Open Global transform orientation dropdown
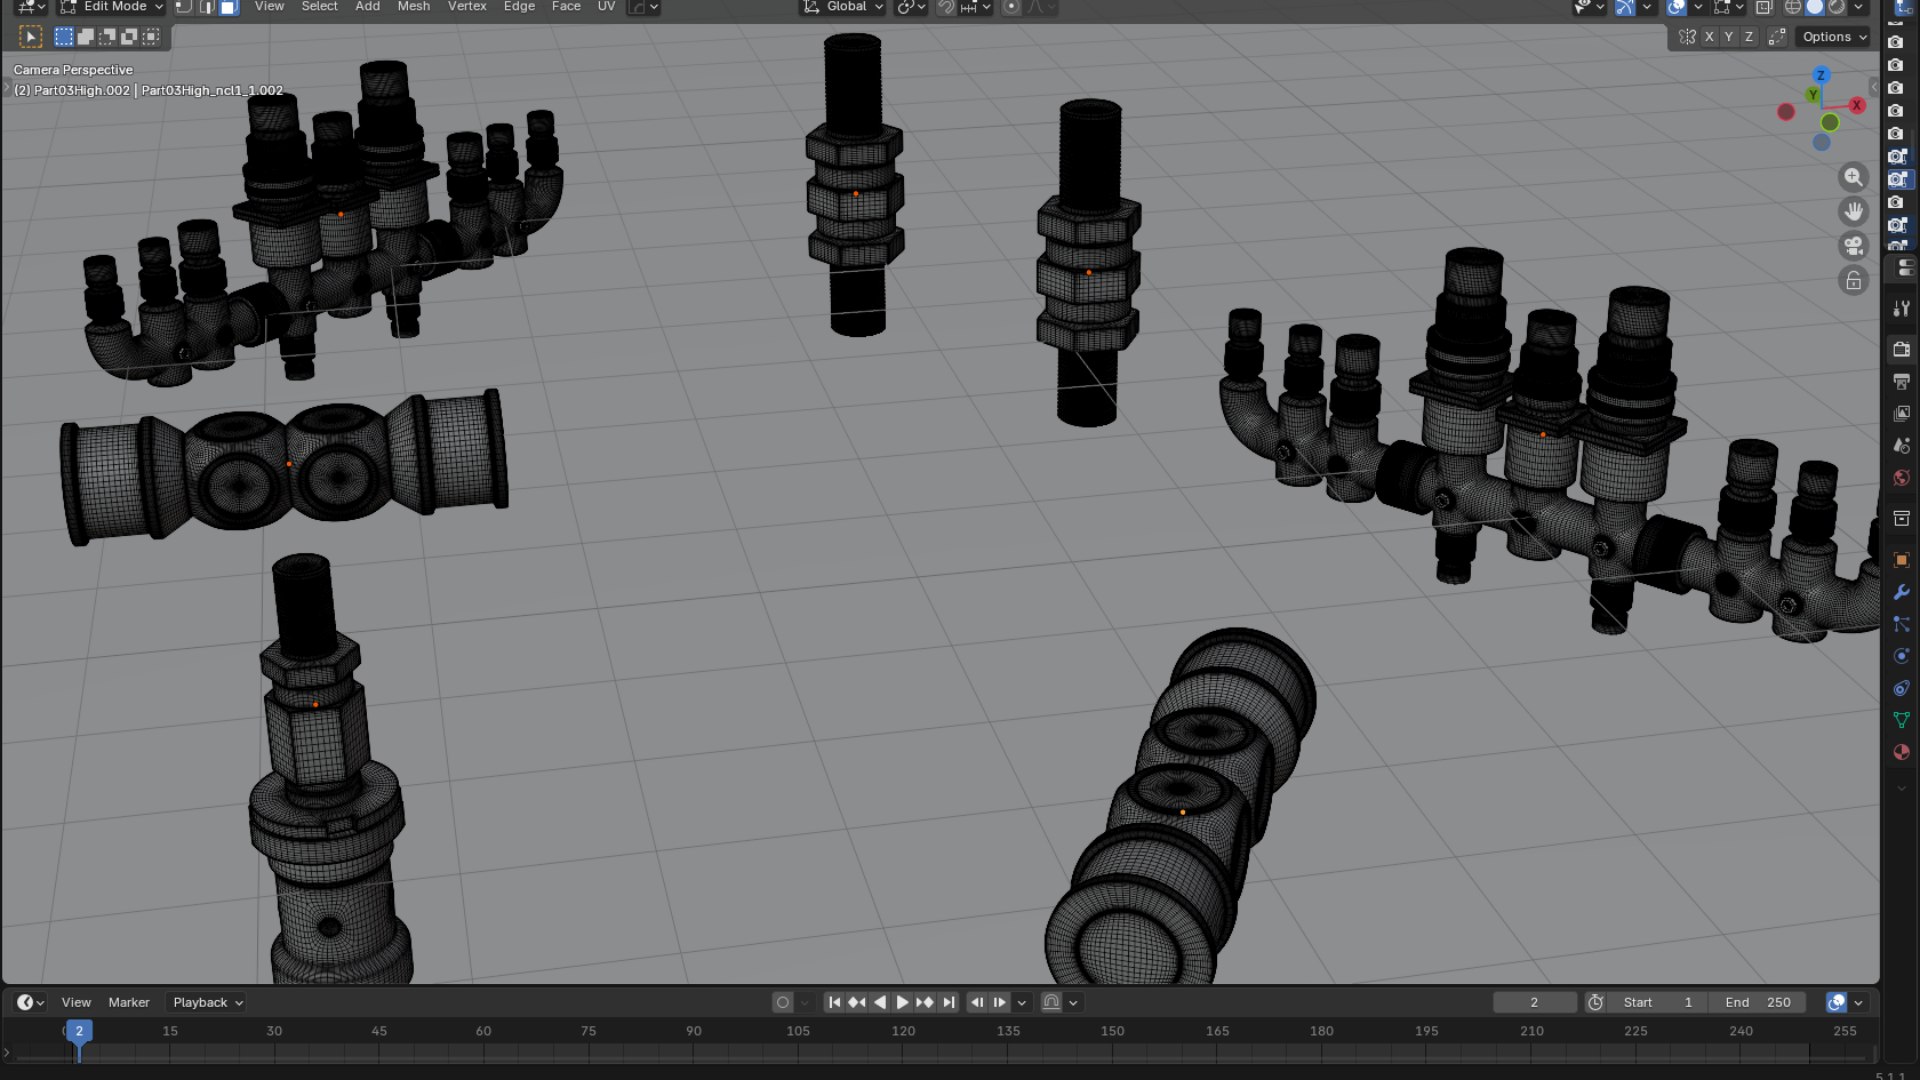Image resolution: width=1920 pixels, height=1080 pixels. pos(843,6)
